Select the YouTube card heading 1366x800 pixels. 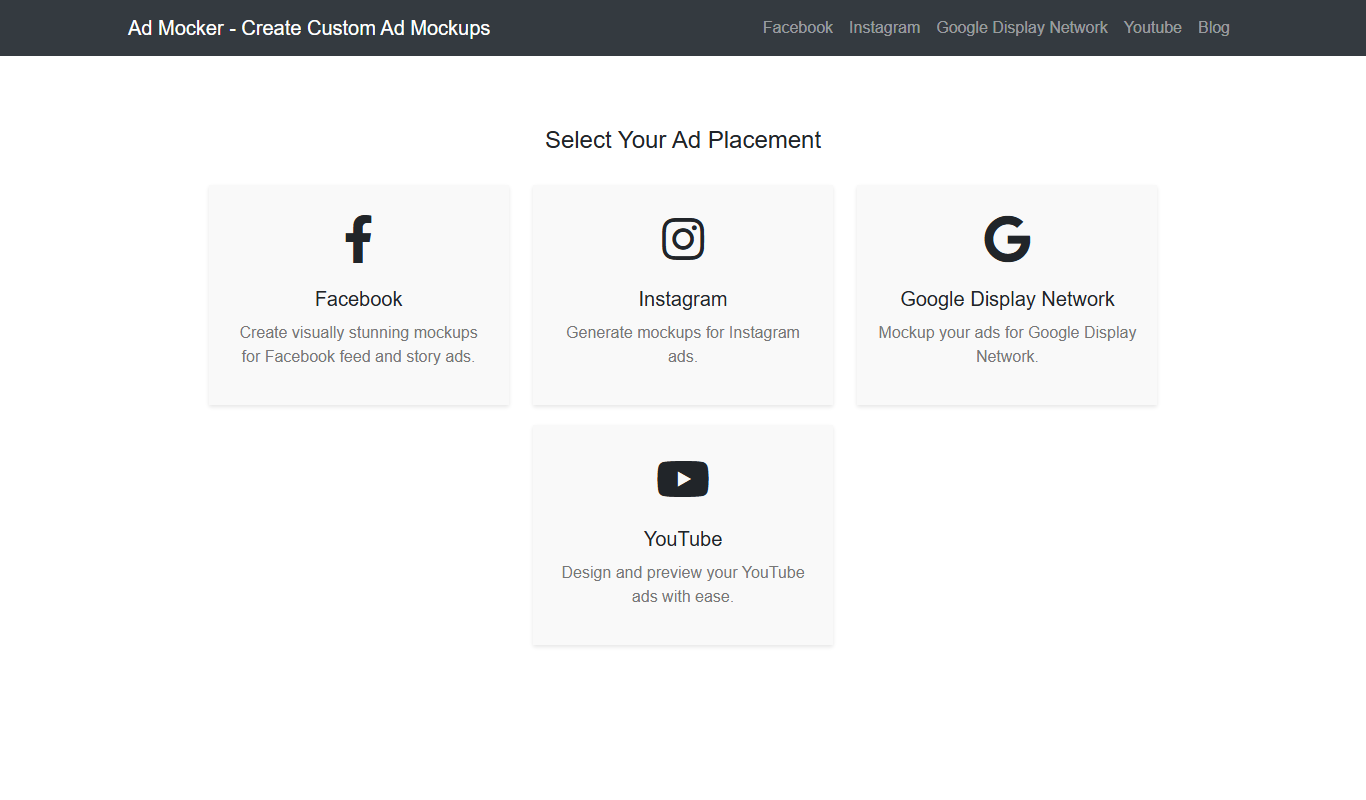683,539
